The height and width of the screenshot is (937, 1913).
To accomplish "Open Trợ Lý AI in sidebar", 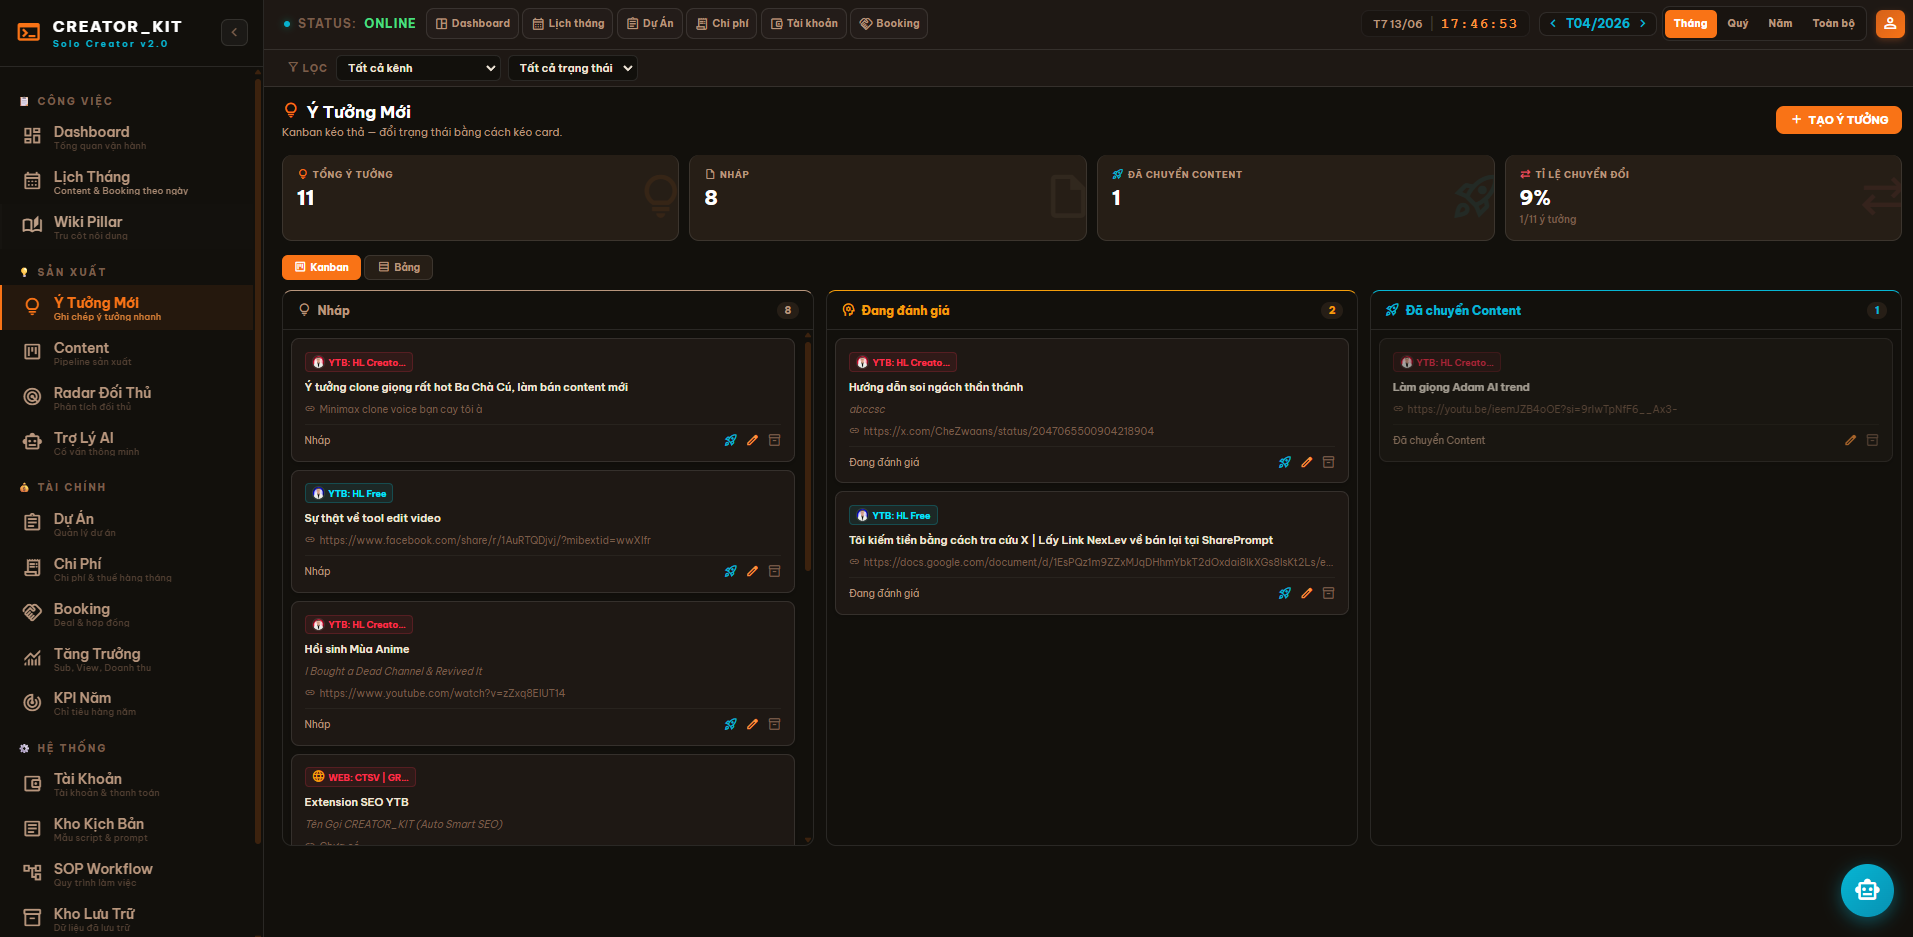I will coord(127,443).
